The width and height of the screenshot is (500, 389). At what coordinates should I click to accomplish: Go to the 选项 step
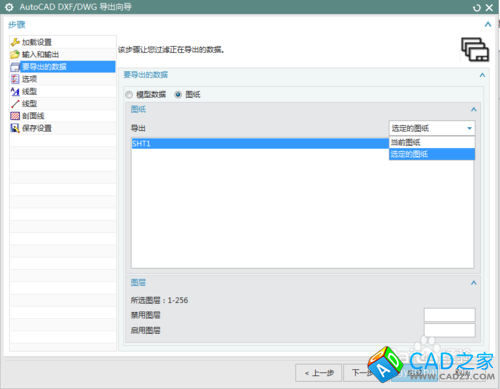(x=63, y=79)
